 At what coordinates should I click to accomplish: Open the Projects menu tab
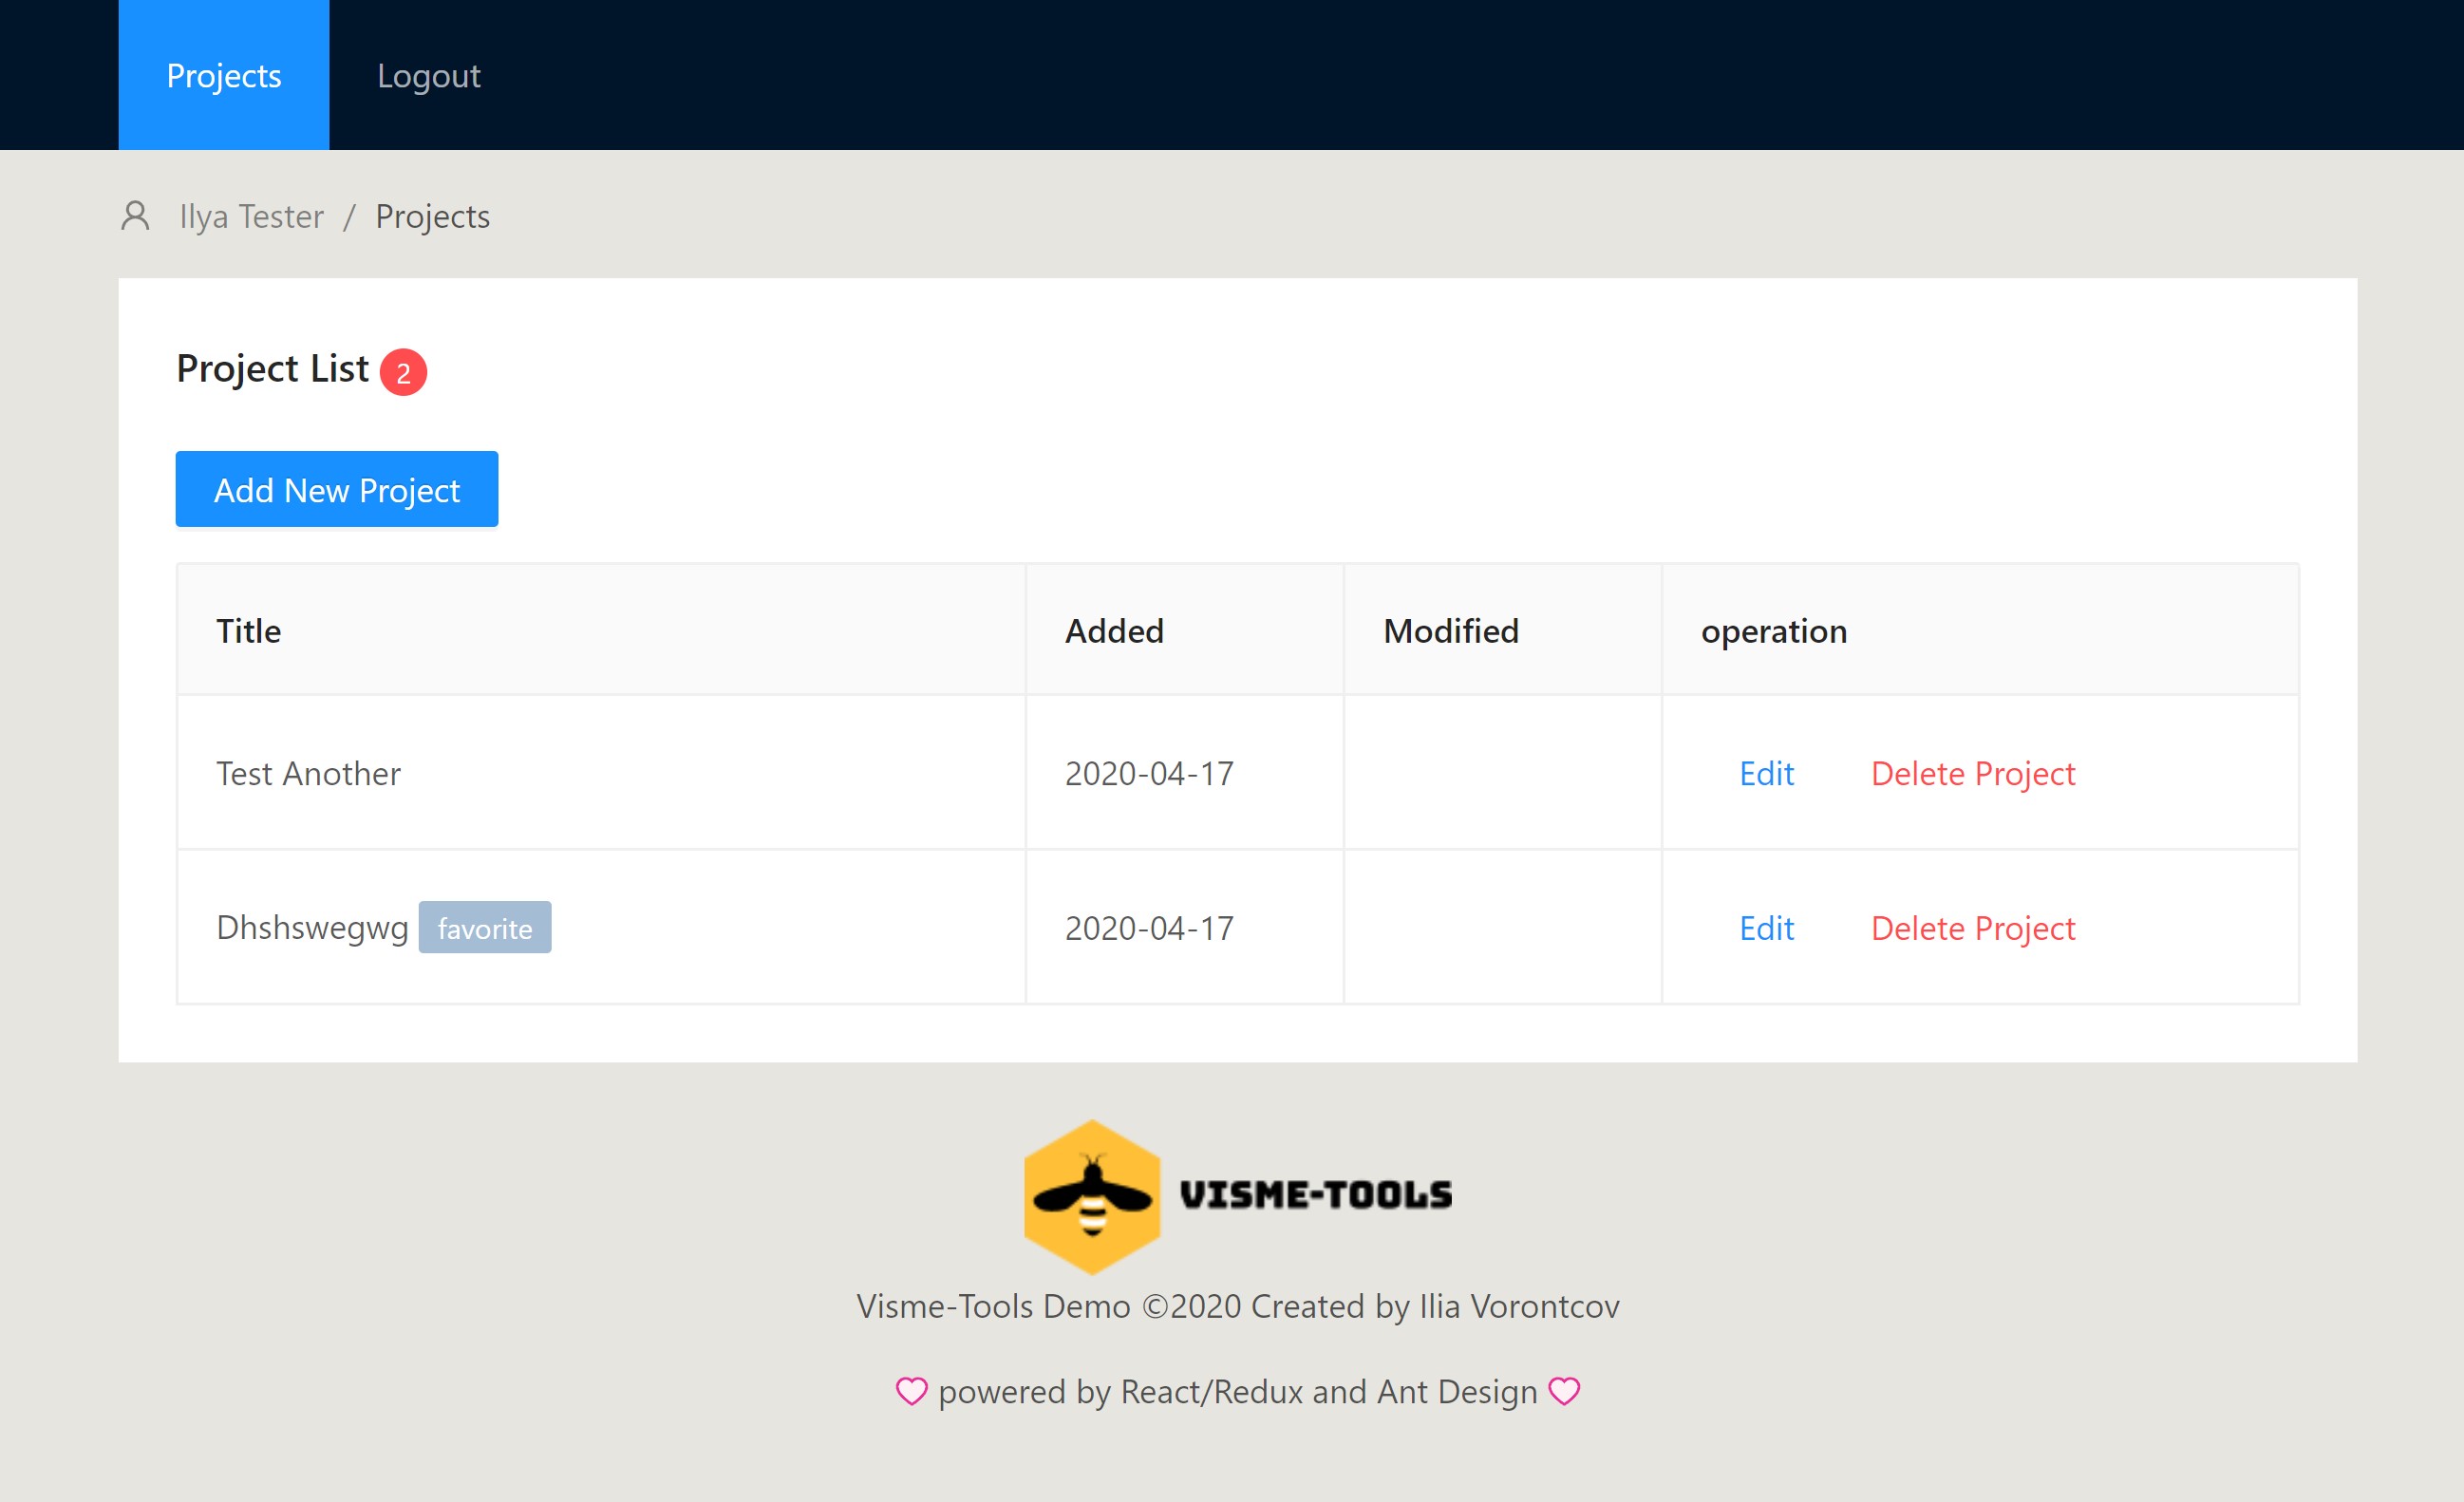click(x=224, y=76)
